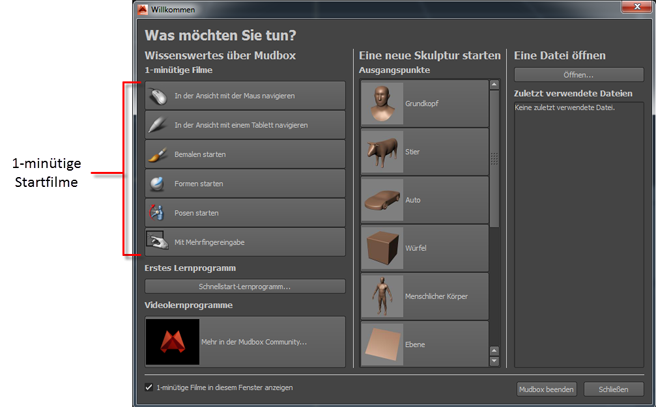Close the Willkommen window with the X
This screenshot has width=656, height=407.
637,6
